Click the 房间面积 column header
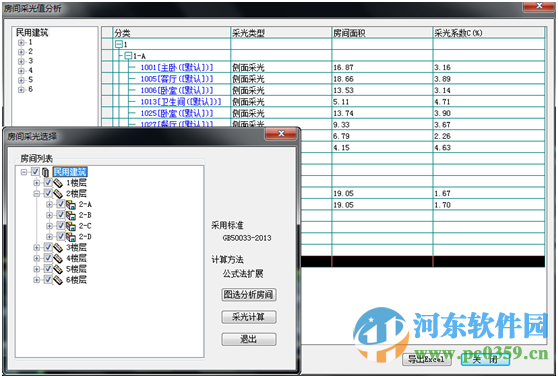Screen dimensions: 558x378 [x=382, y=33]
